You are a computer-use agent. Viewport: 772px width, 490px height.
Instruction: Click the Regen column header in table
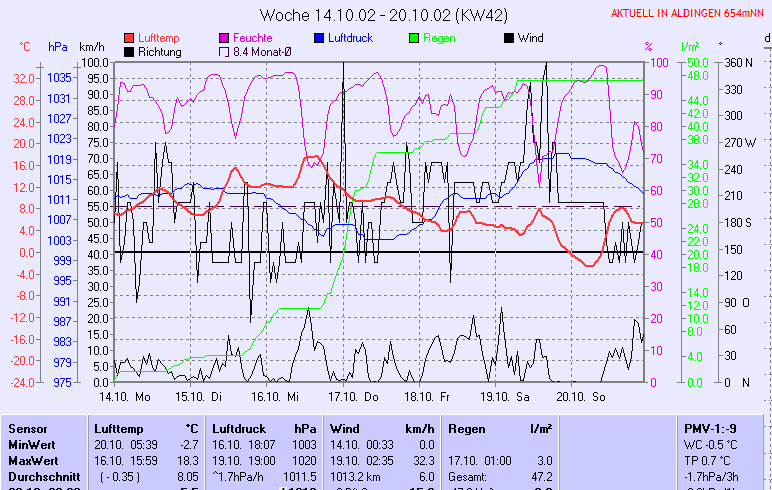[x=465, y=428]
